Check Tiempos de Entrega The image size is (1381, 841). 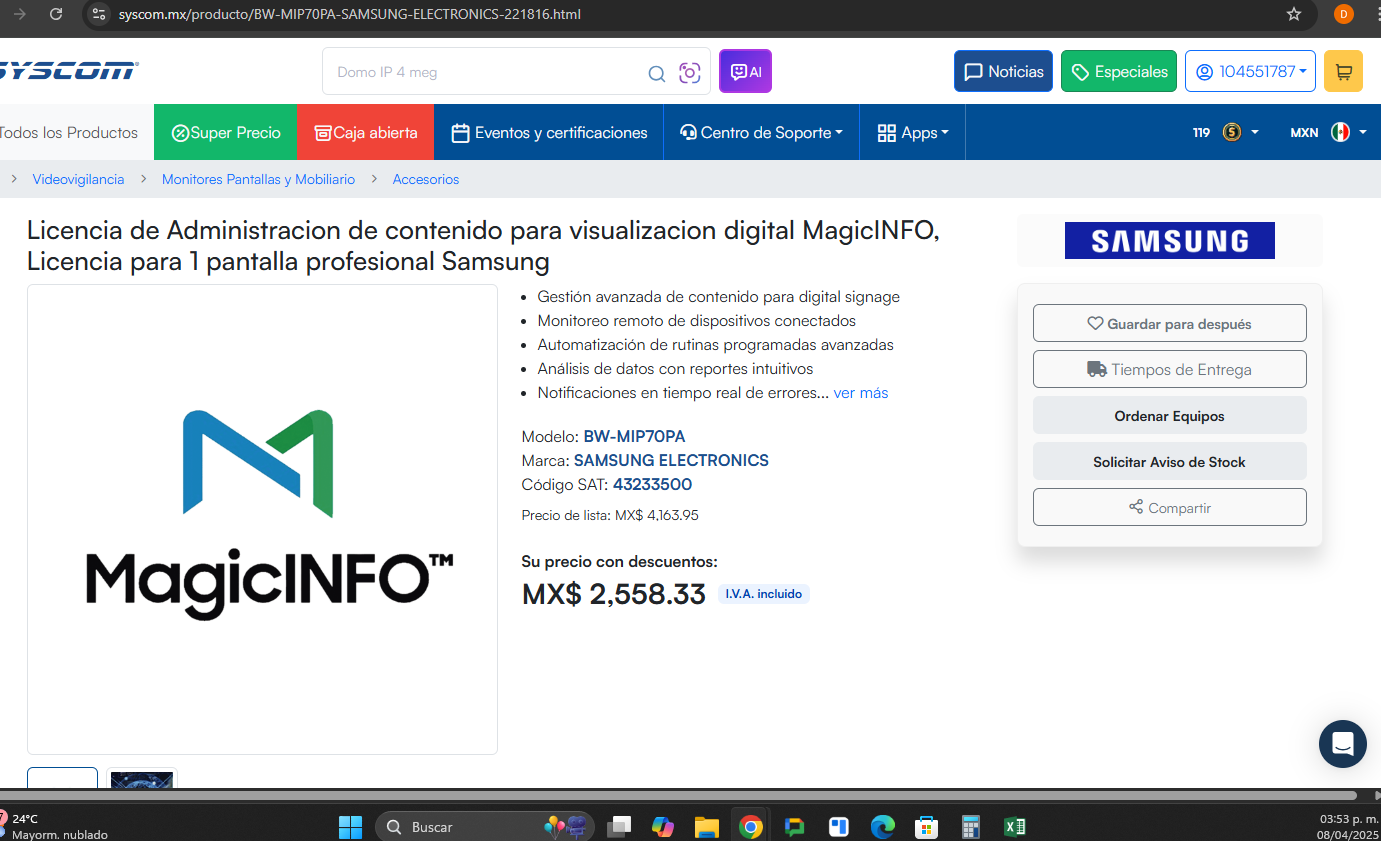pos(1170,369)
